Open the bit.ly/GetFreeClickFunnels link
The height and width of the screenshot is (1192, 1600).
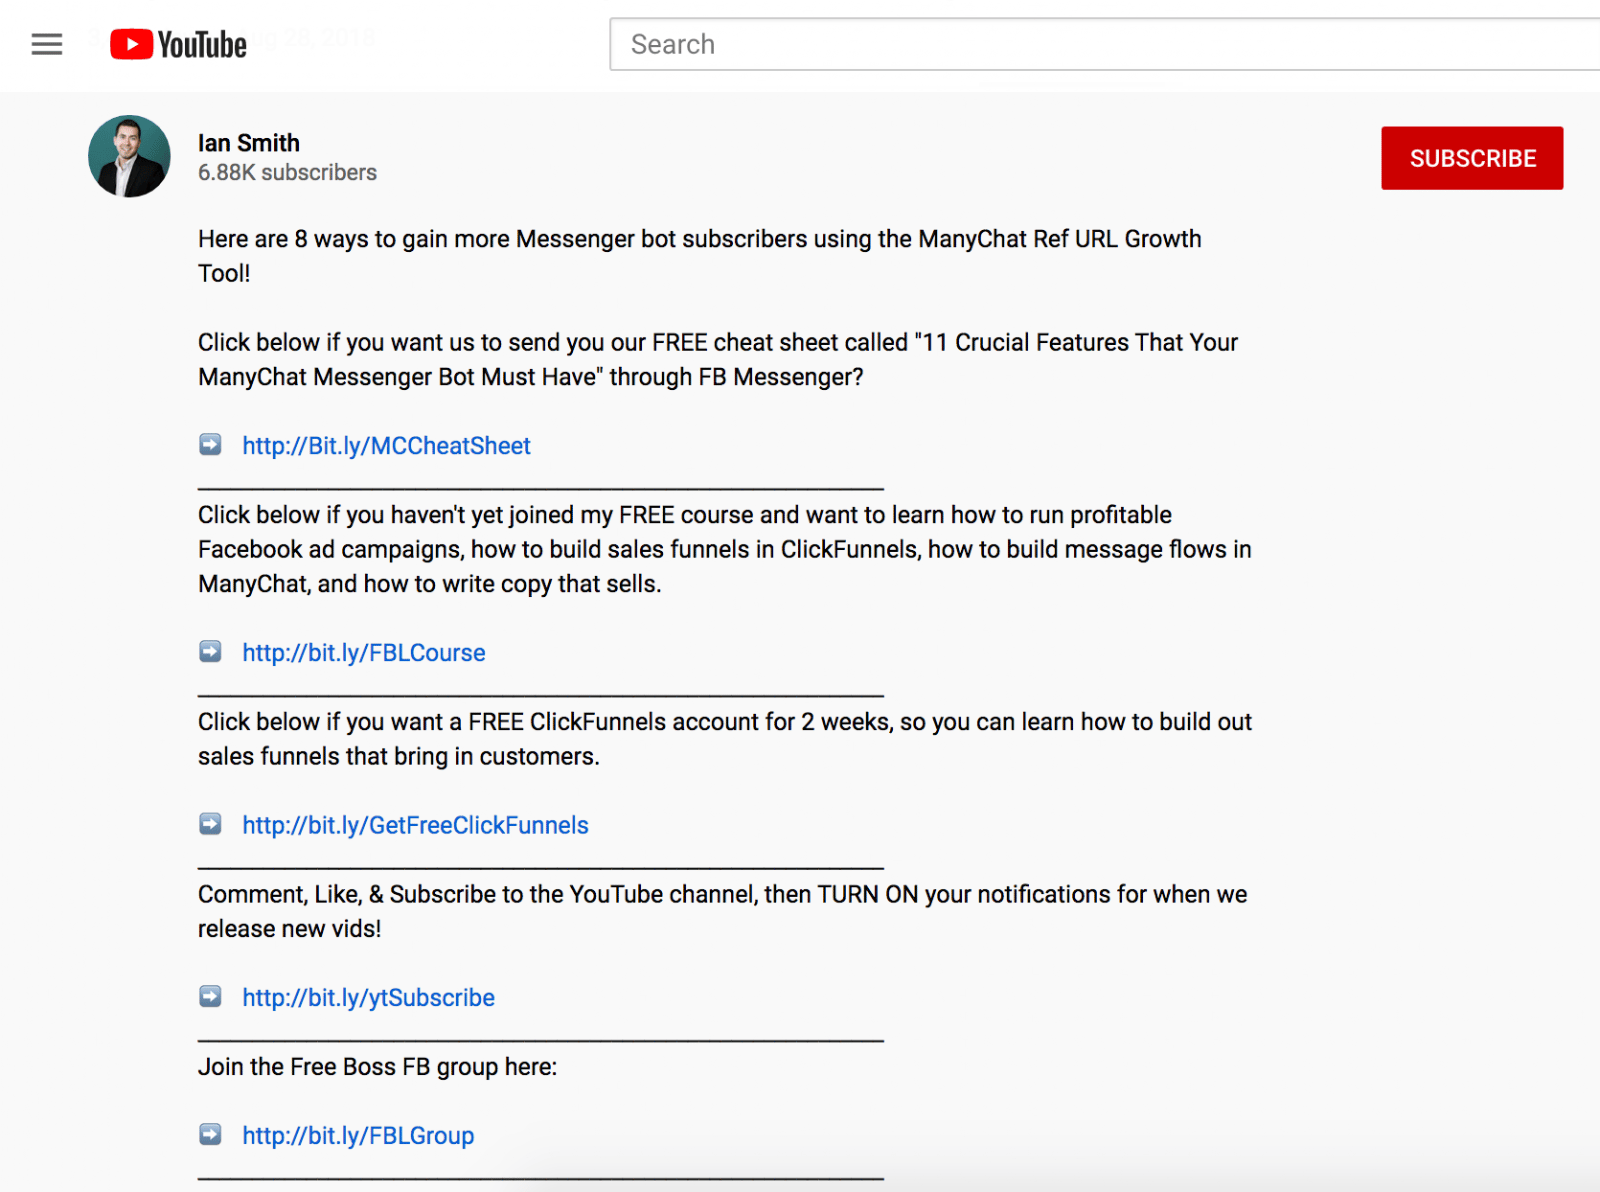point(415,825)
